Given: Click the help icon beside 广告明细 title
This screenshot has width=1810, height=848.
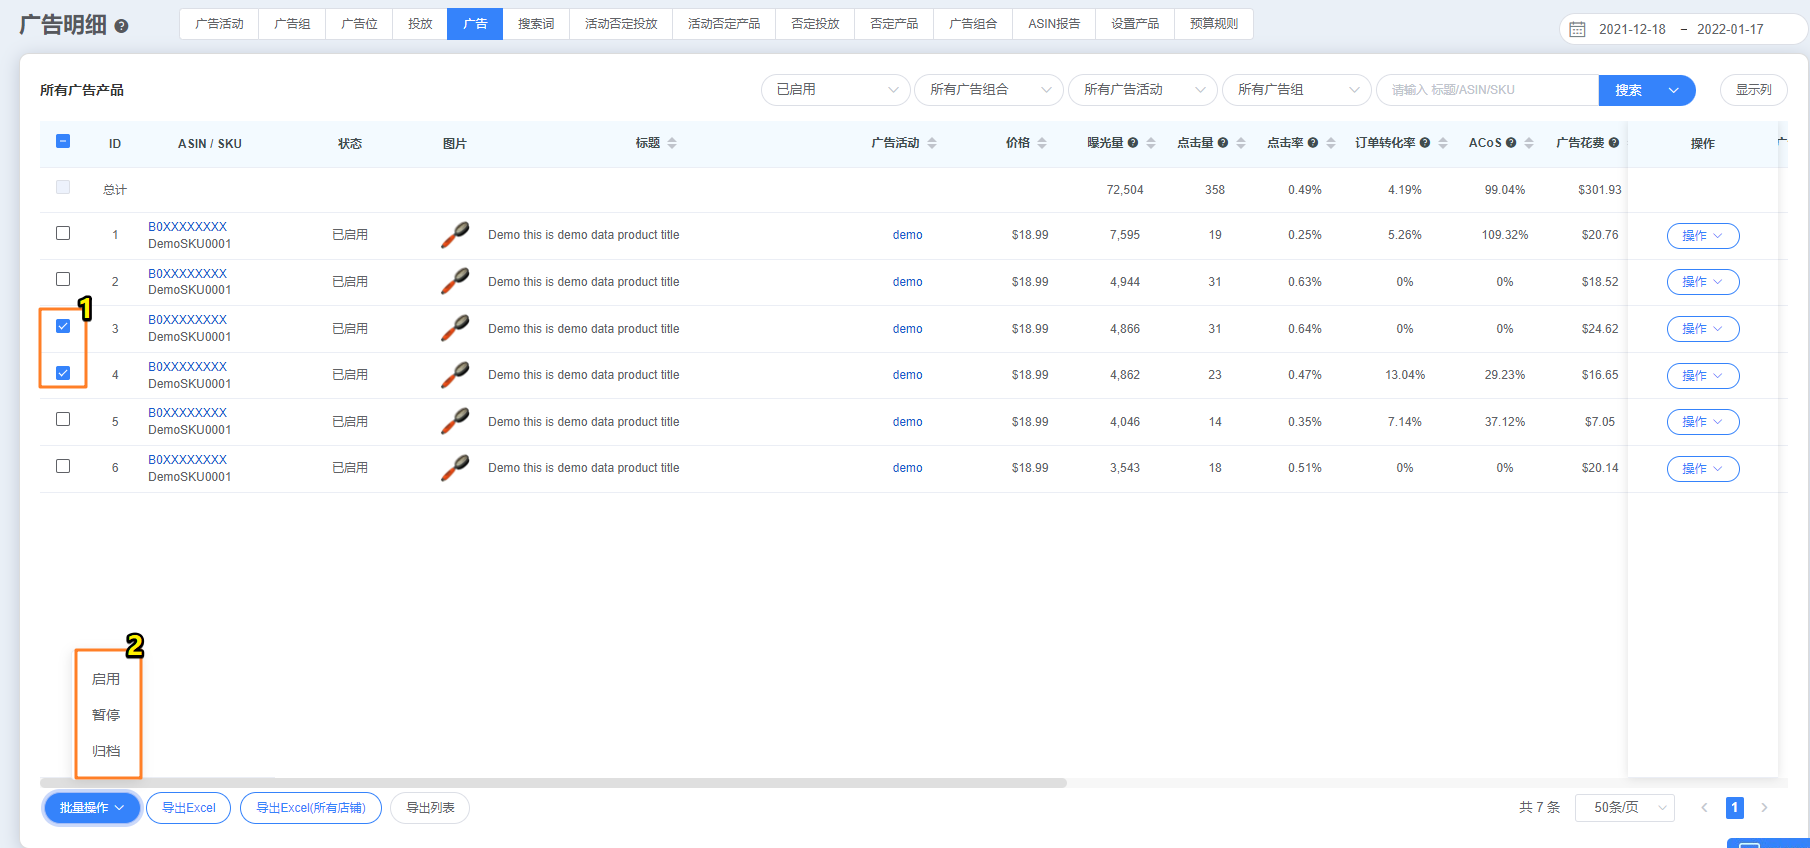Looking at the screenshot, I should [121, 27].
